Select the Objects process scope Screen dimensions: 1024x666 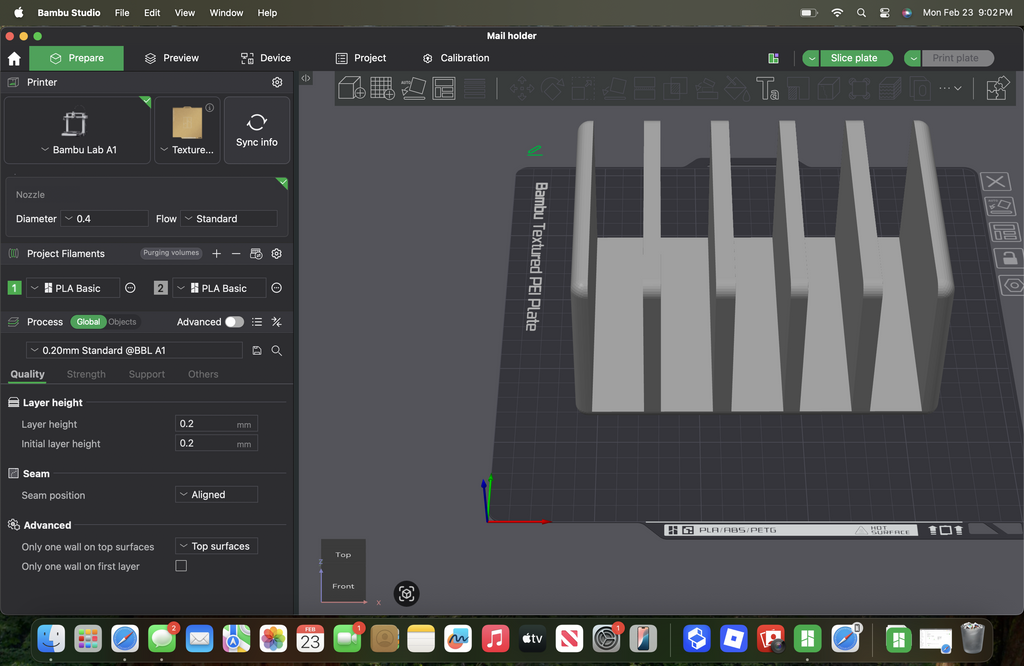[x=122, y=322]
